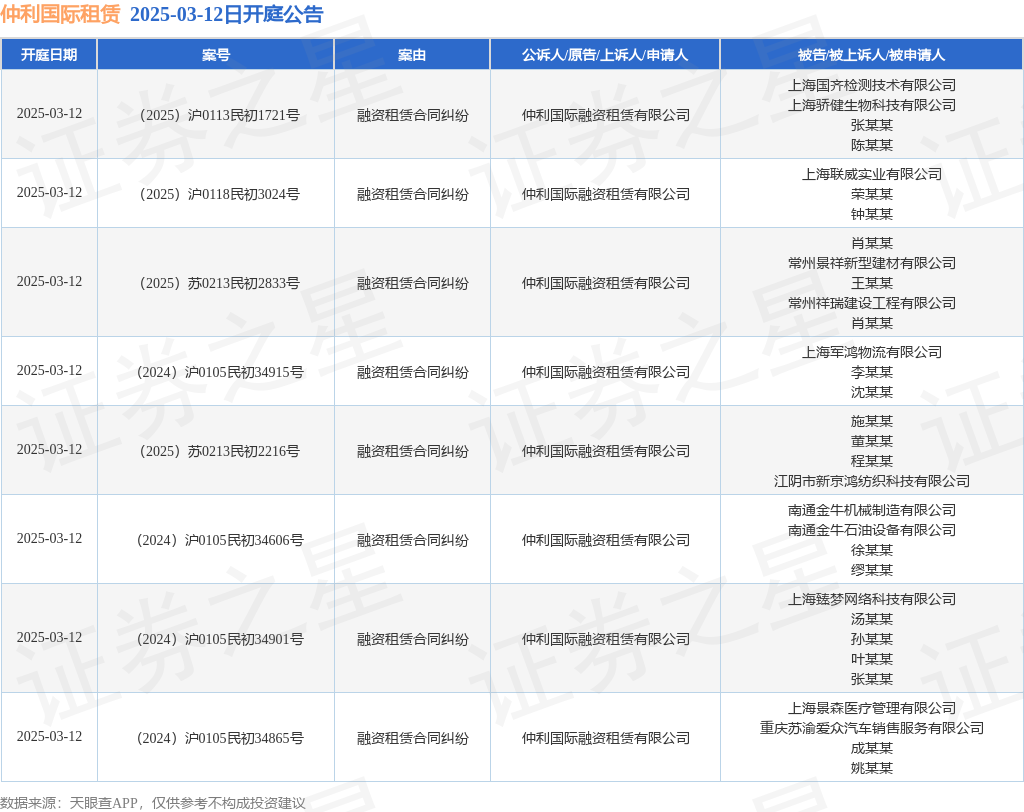Click the 开庭日期 column header
This screenshot has width=1024, height=812.
click(49, 55)
